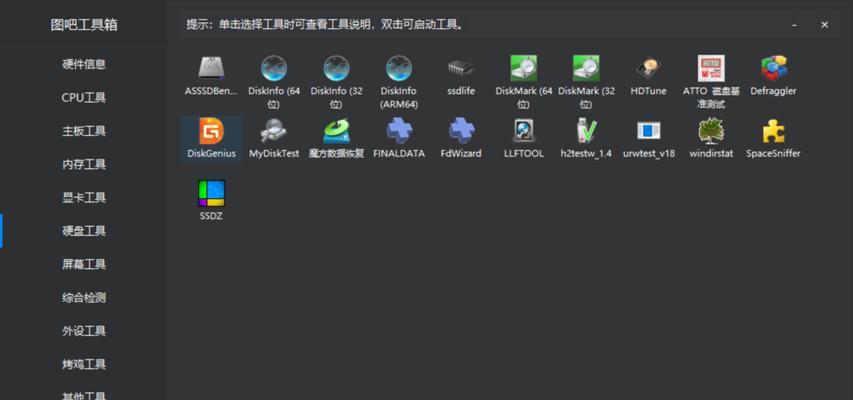
Task: Click the 图吧工具箱 title text
Action: point(84,25)
